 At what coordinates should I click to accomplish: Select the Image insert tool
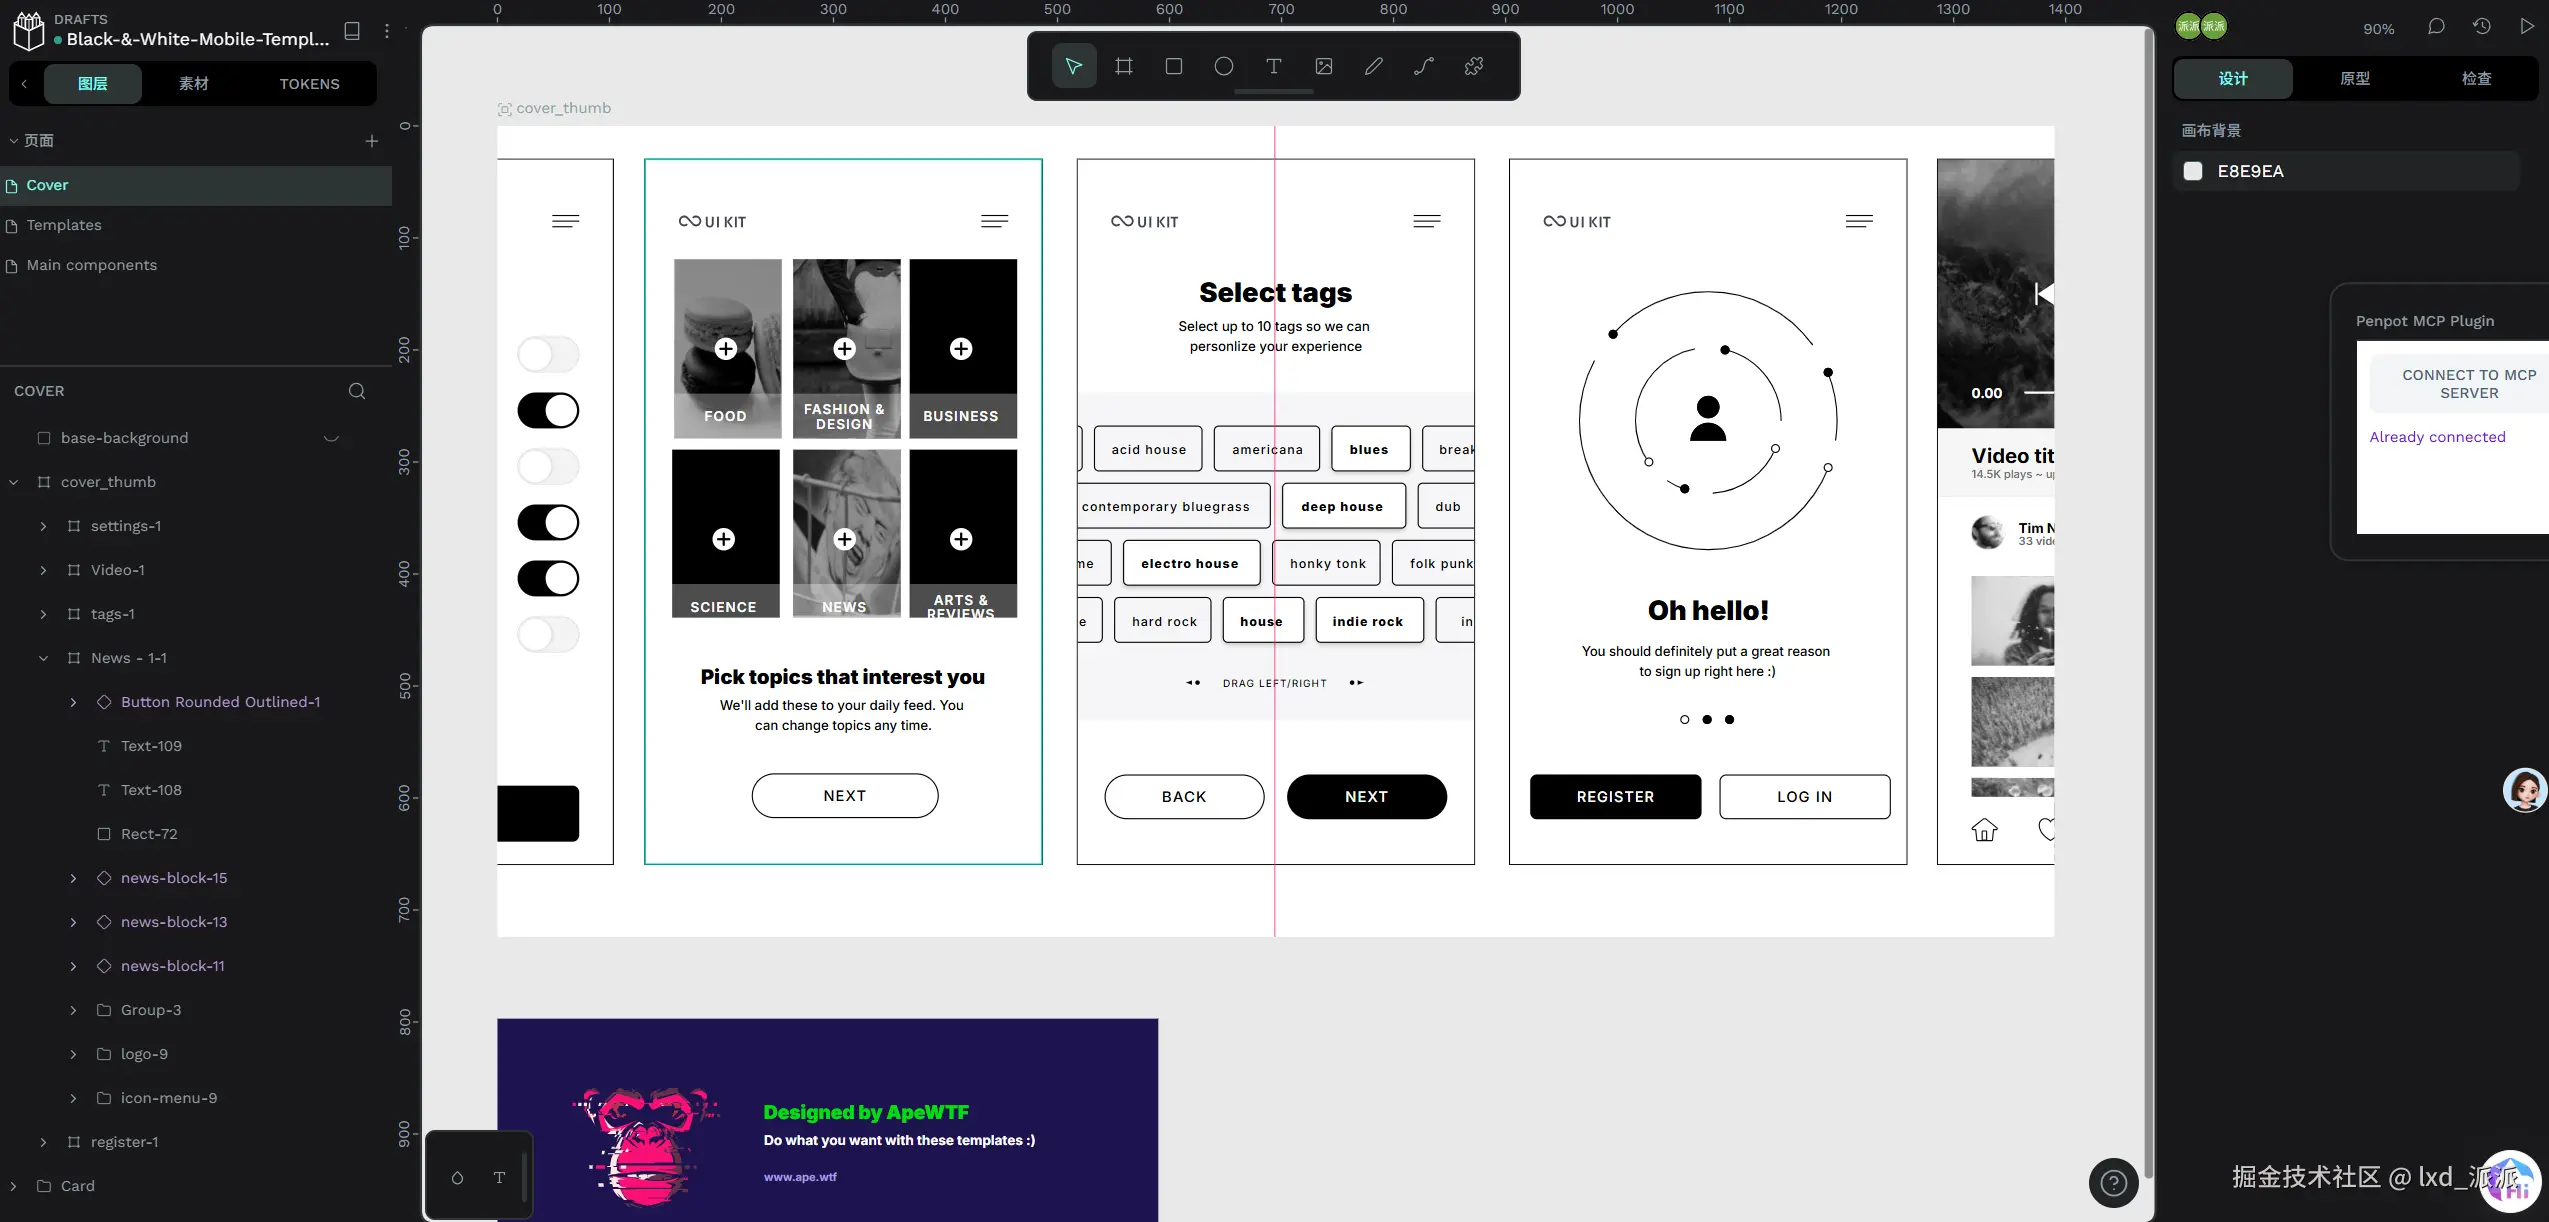coord(1324,66)
